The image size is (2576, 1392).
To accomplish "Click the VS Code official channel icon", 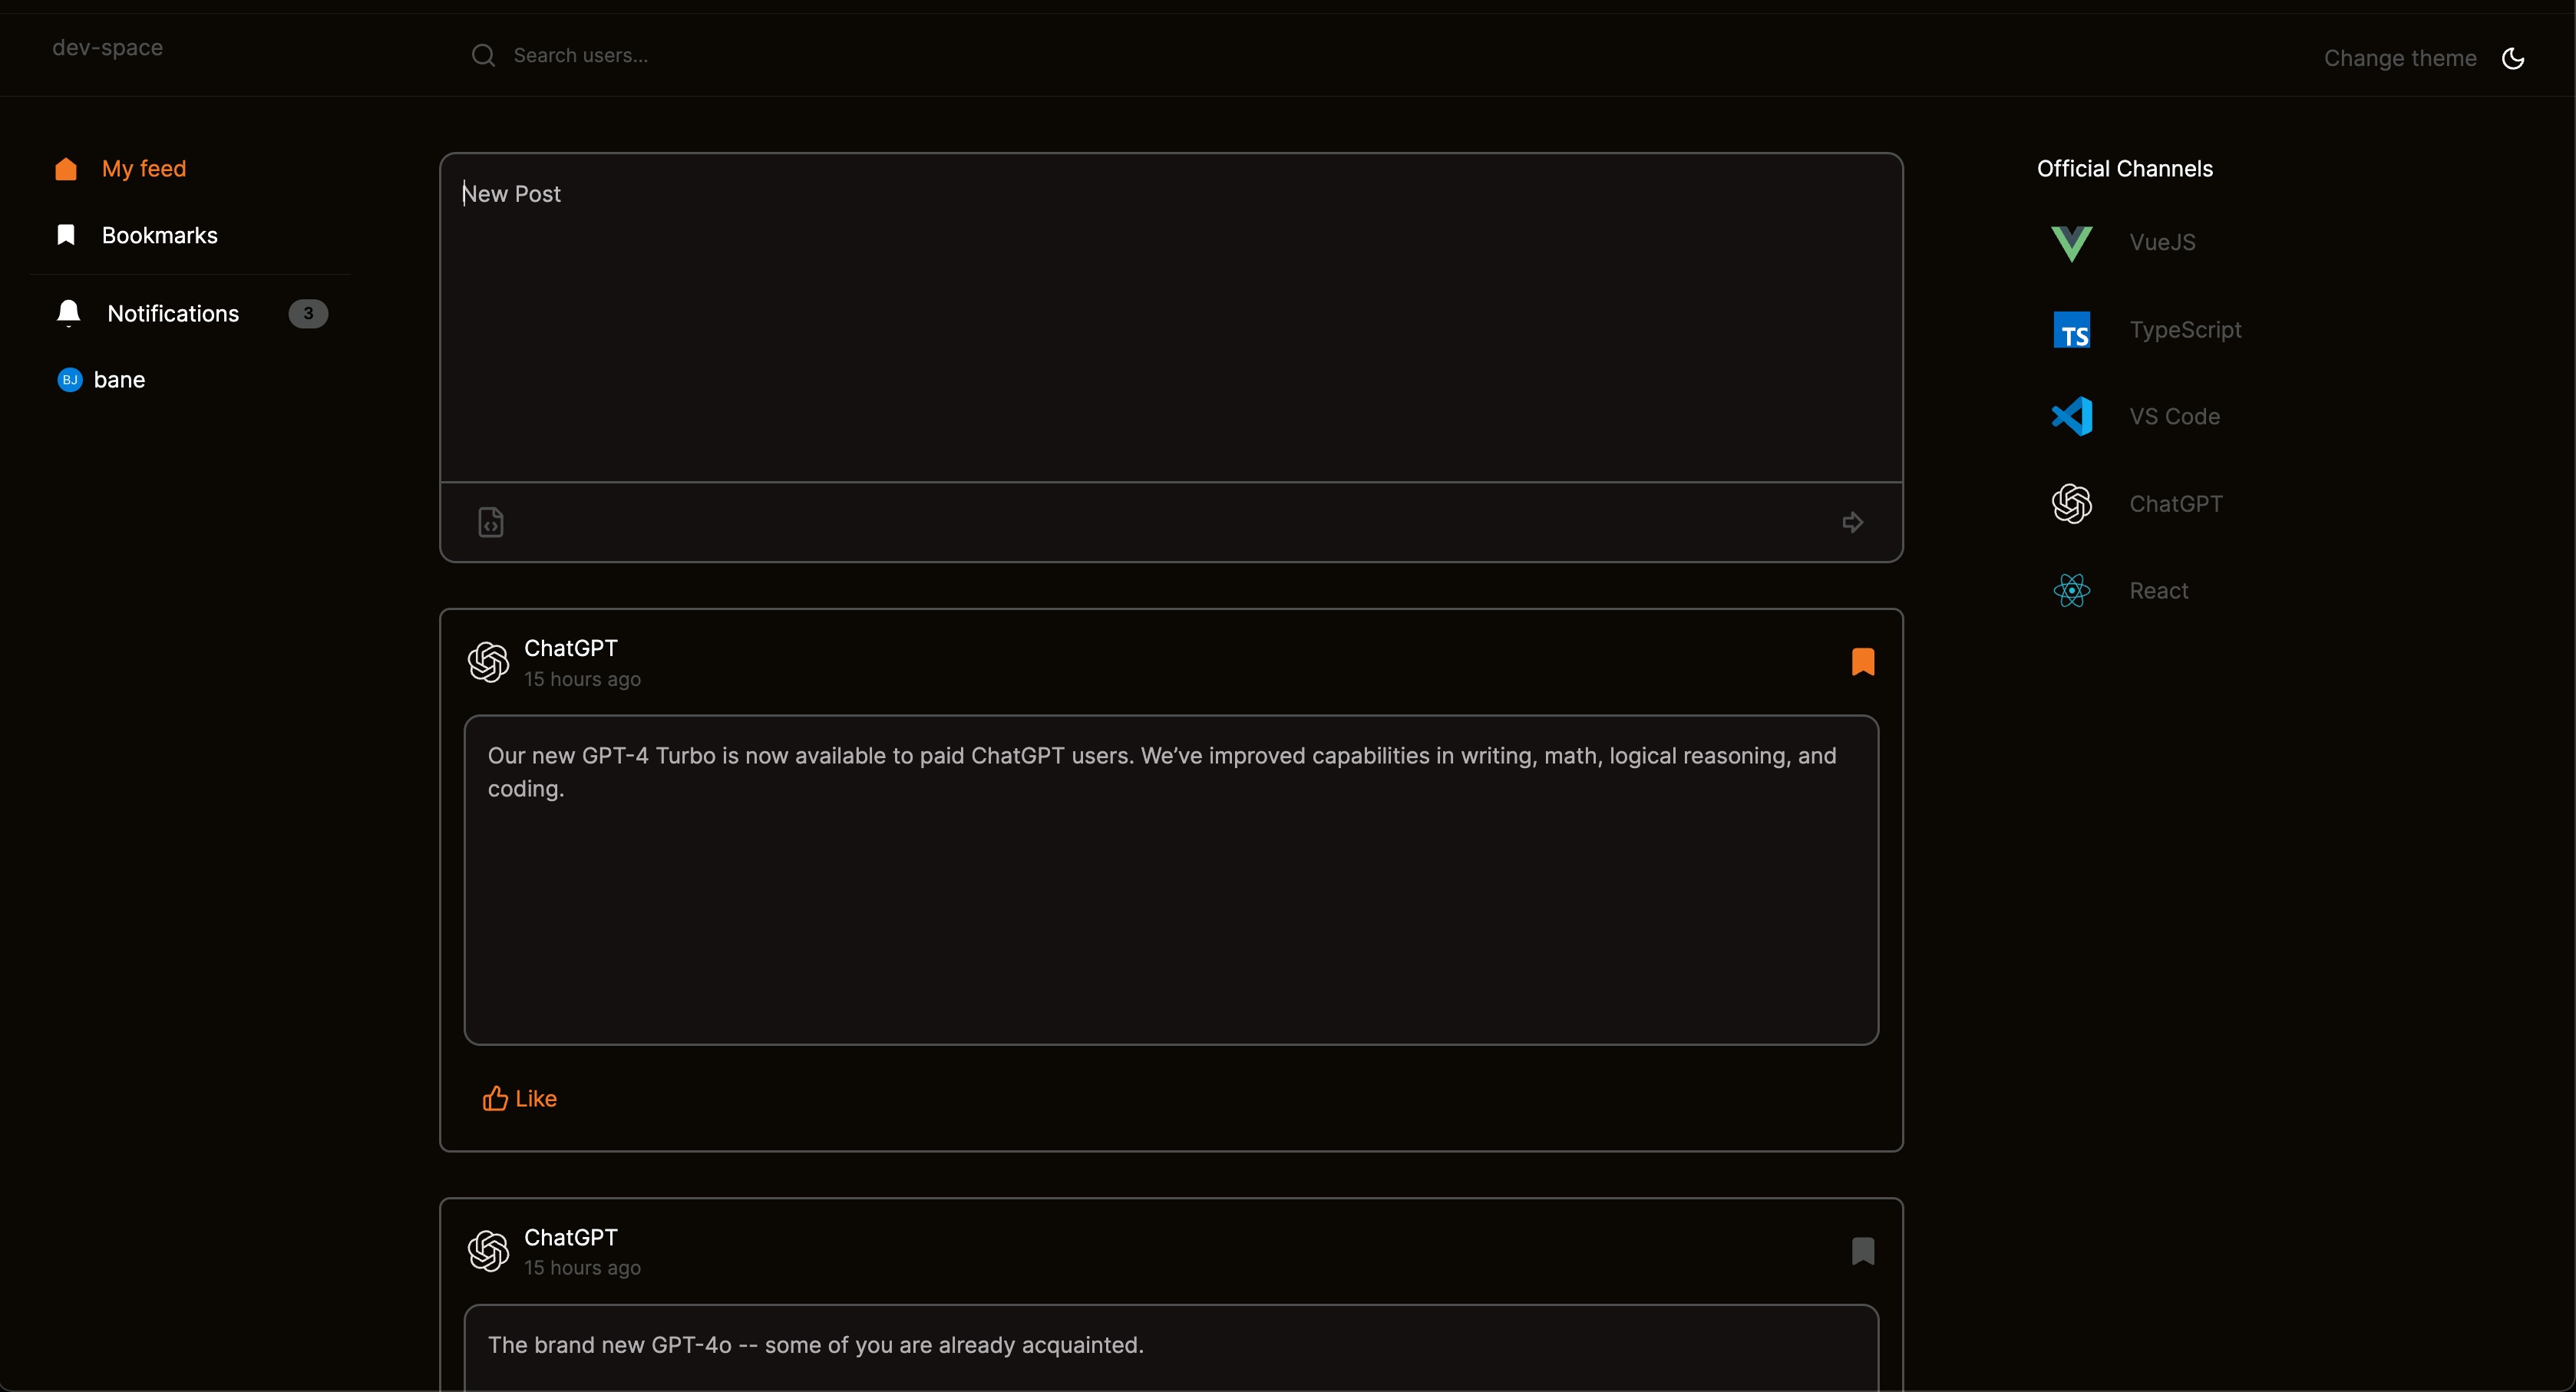I will 2072,417.
